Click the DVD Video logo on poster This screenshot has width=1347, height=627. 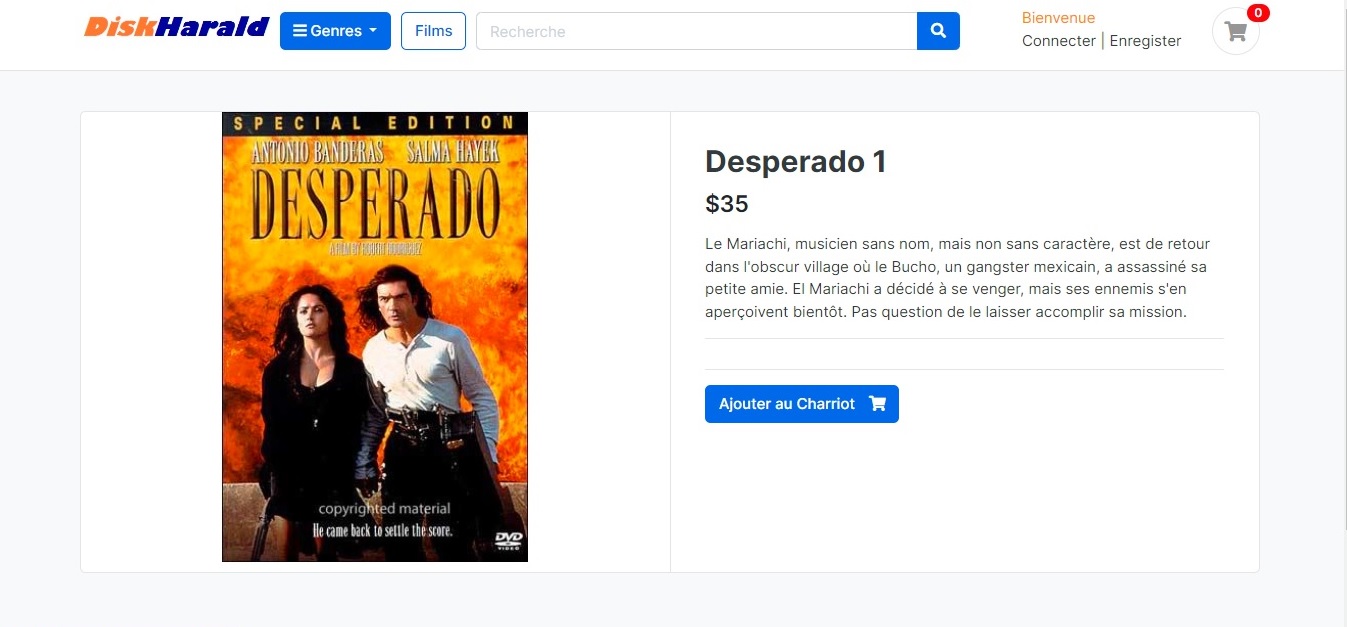click(x=508, y=541)
